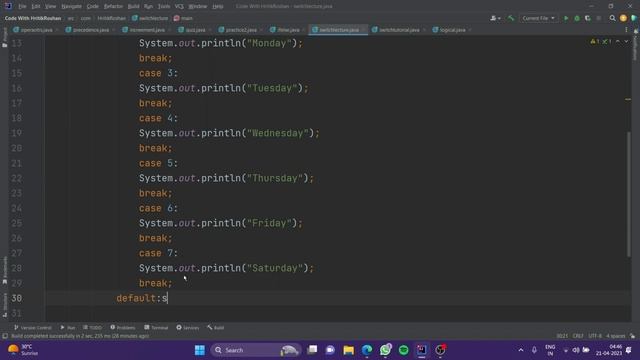Open the View menu
Viewport: 640px width, 360px height.
(x=51, y=7)
